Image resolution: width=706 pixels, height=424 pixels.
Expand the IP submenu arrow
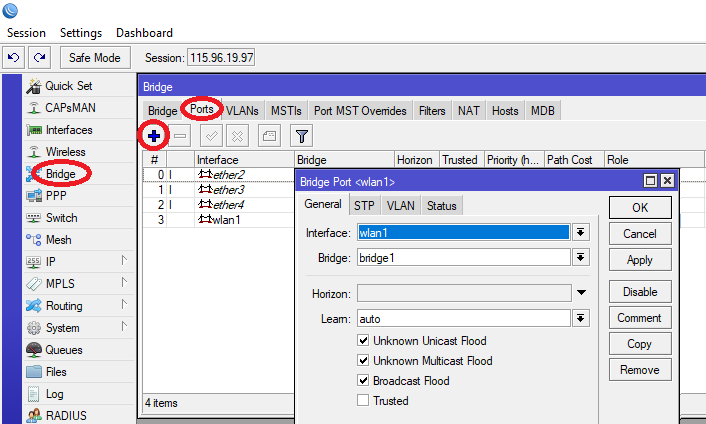pos(124,260)
